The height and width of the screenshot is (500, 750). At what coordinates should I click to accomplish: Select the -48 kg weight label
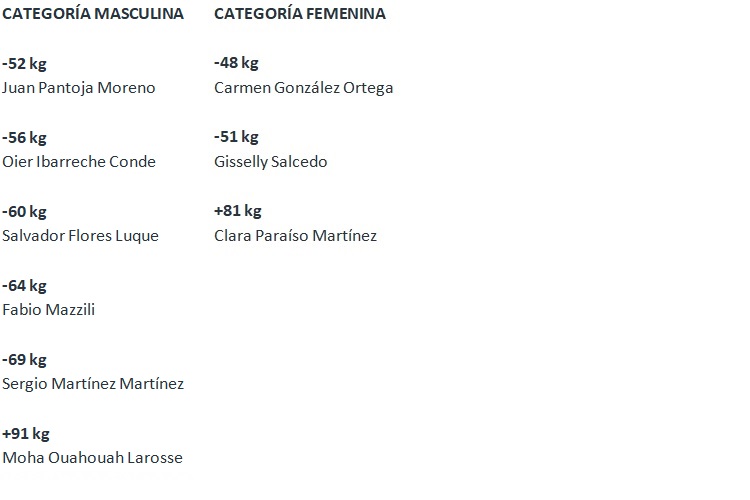(236, 63)
